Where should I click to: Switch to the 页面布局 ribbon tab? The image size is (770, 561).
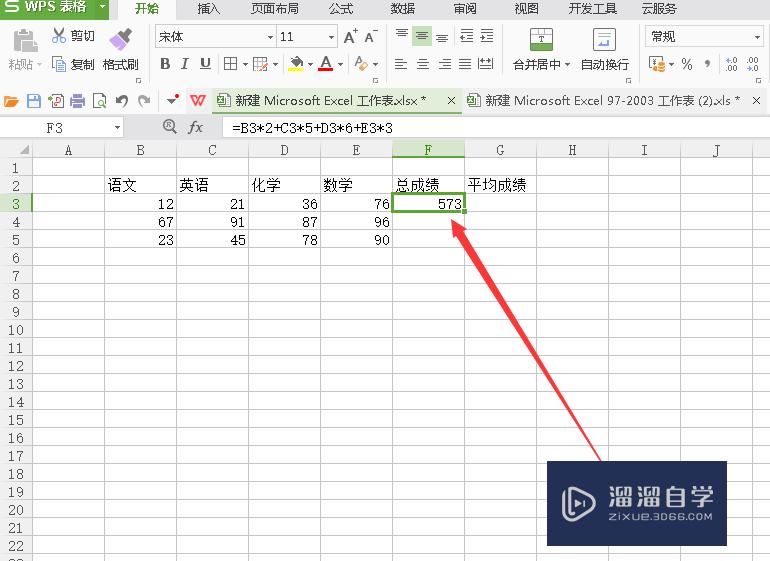click(275, 9)
